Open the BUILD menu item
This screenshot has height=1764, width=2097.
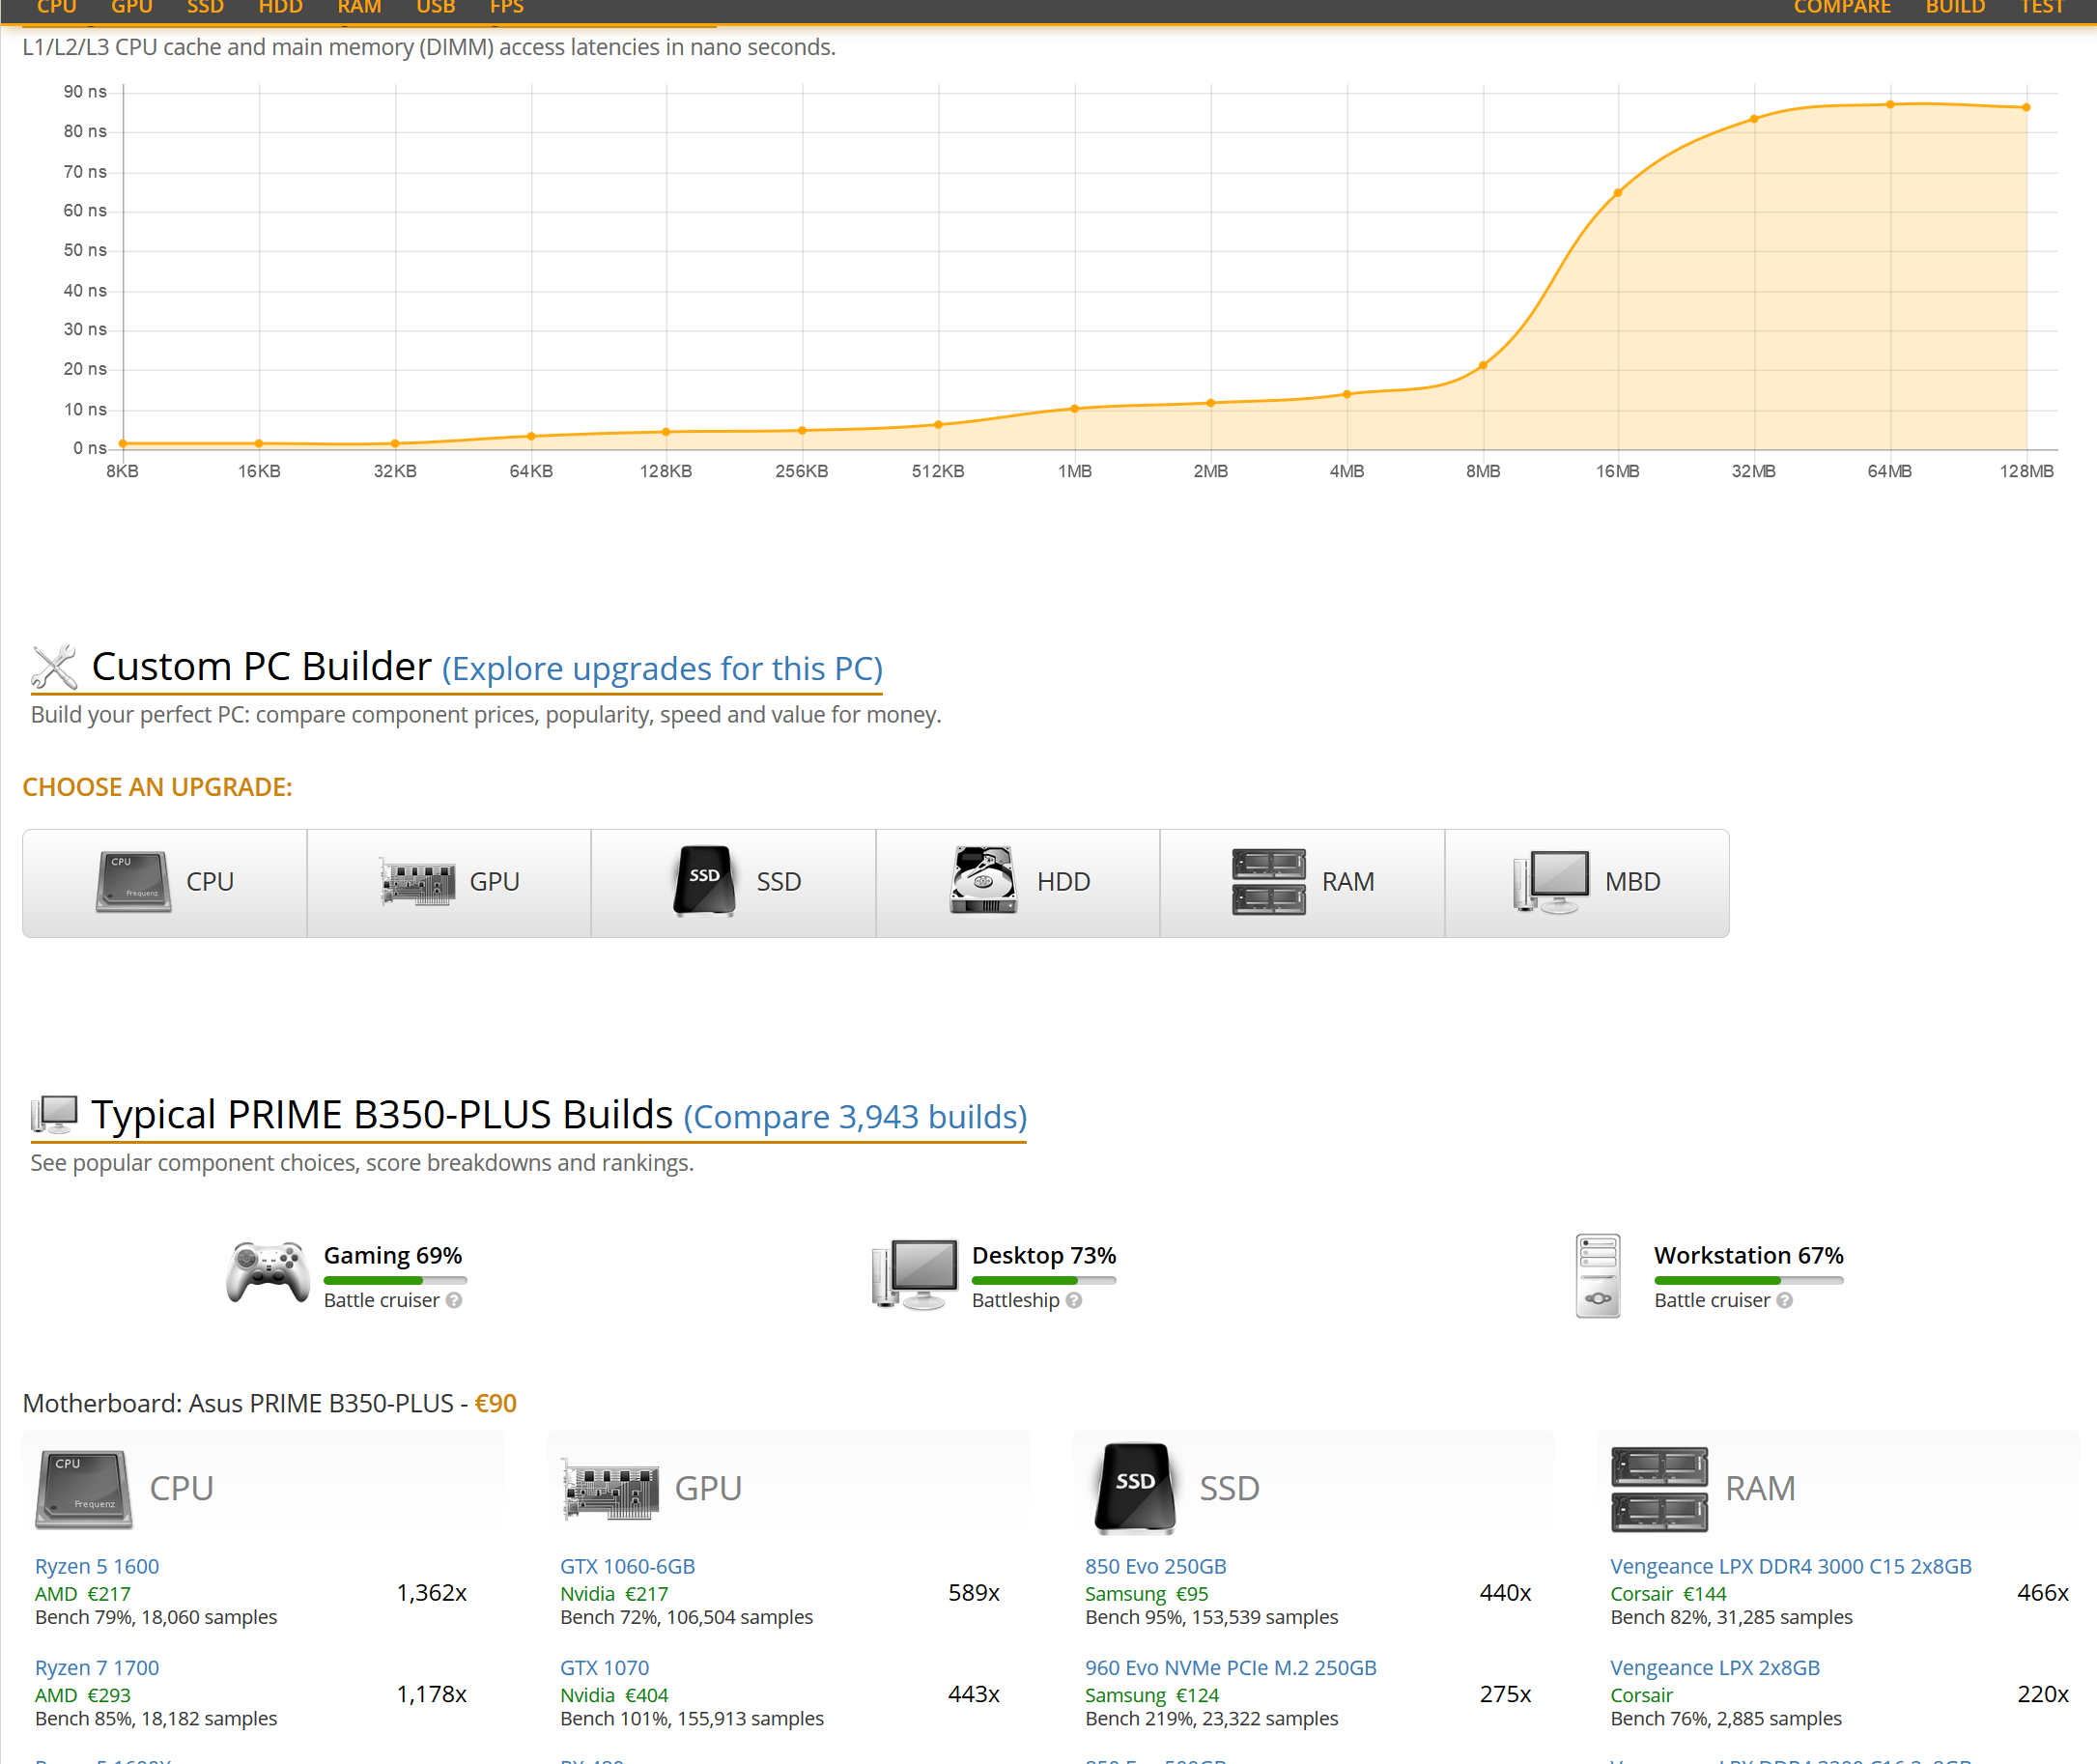pos(1954,8)
